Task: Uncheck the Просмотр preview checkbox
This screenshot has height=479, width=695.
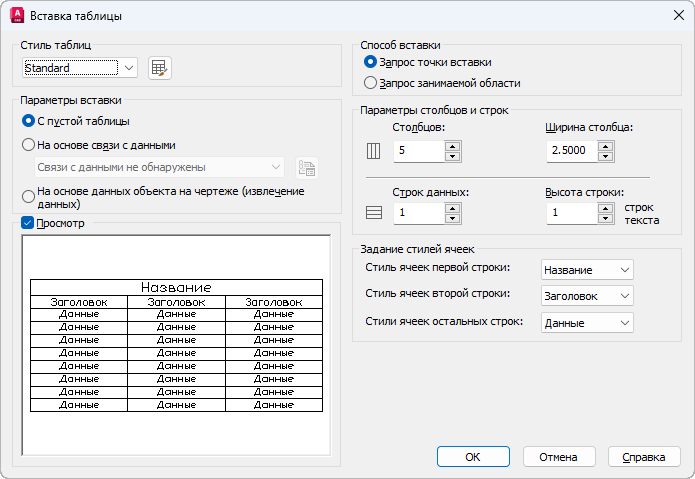Action: point(28,223)
